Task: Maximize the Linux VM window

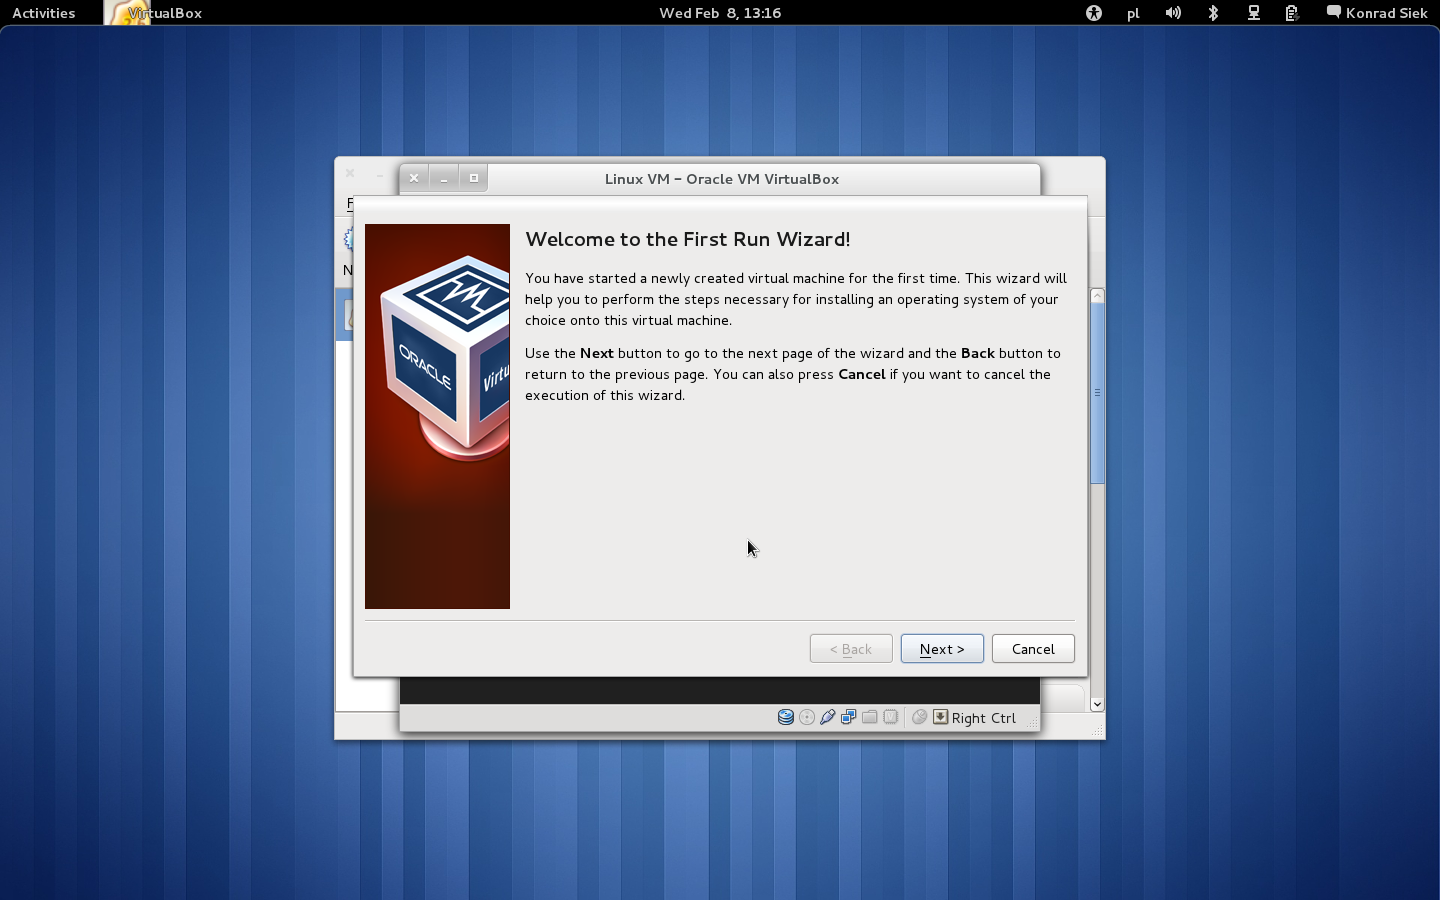Action: [474, 178]
